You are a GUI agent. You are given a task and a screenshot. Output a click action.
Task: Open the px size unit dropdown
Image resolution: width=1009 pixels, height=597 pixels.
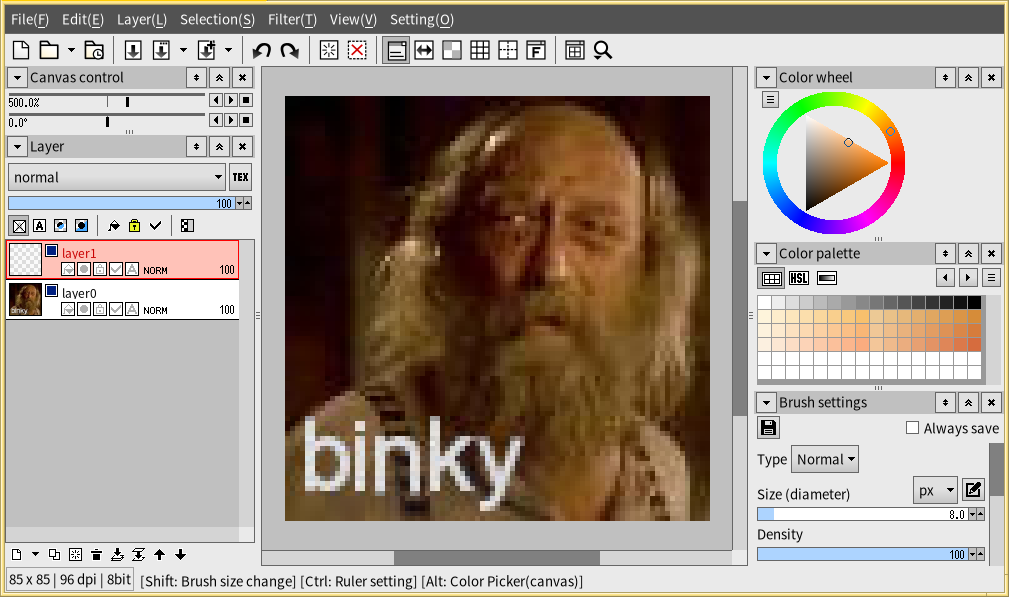936,491
